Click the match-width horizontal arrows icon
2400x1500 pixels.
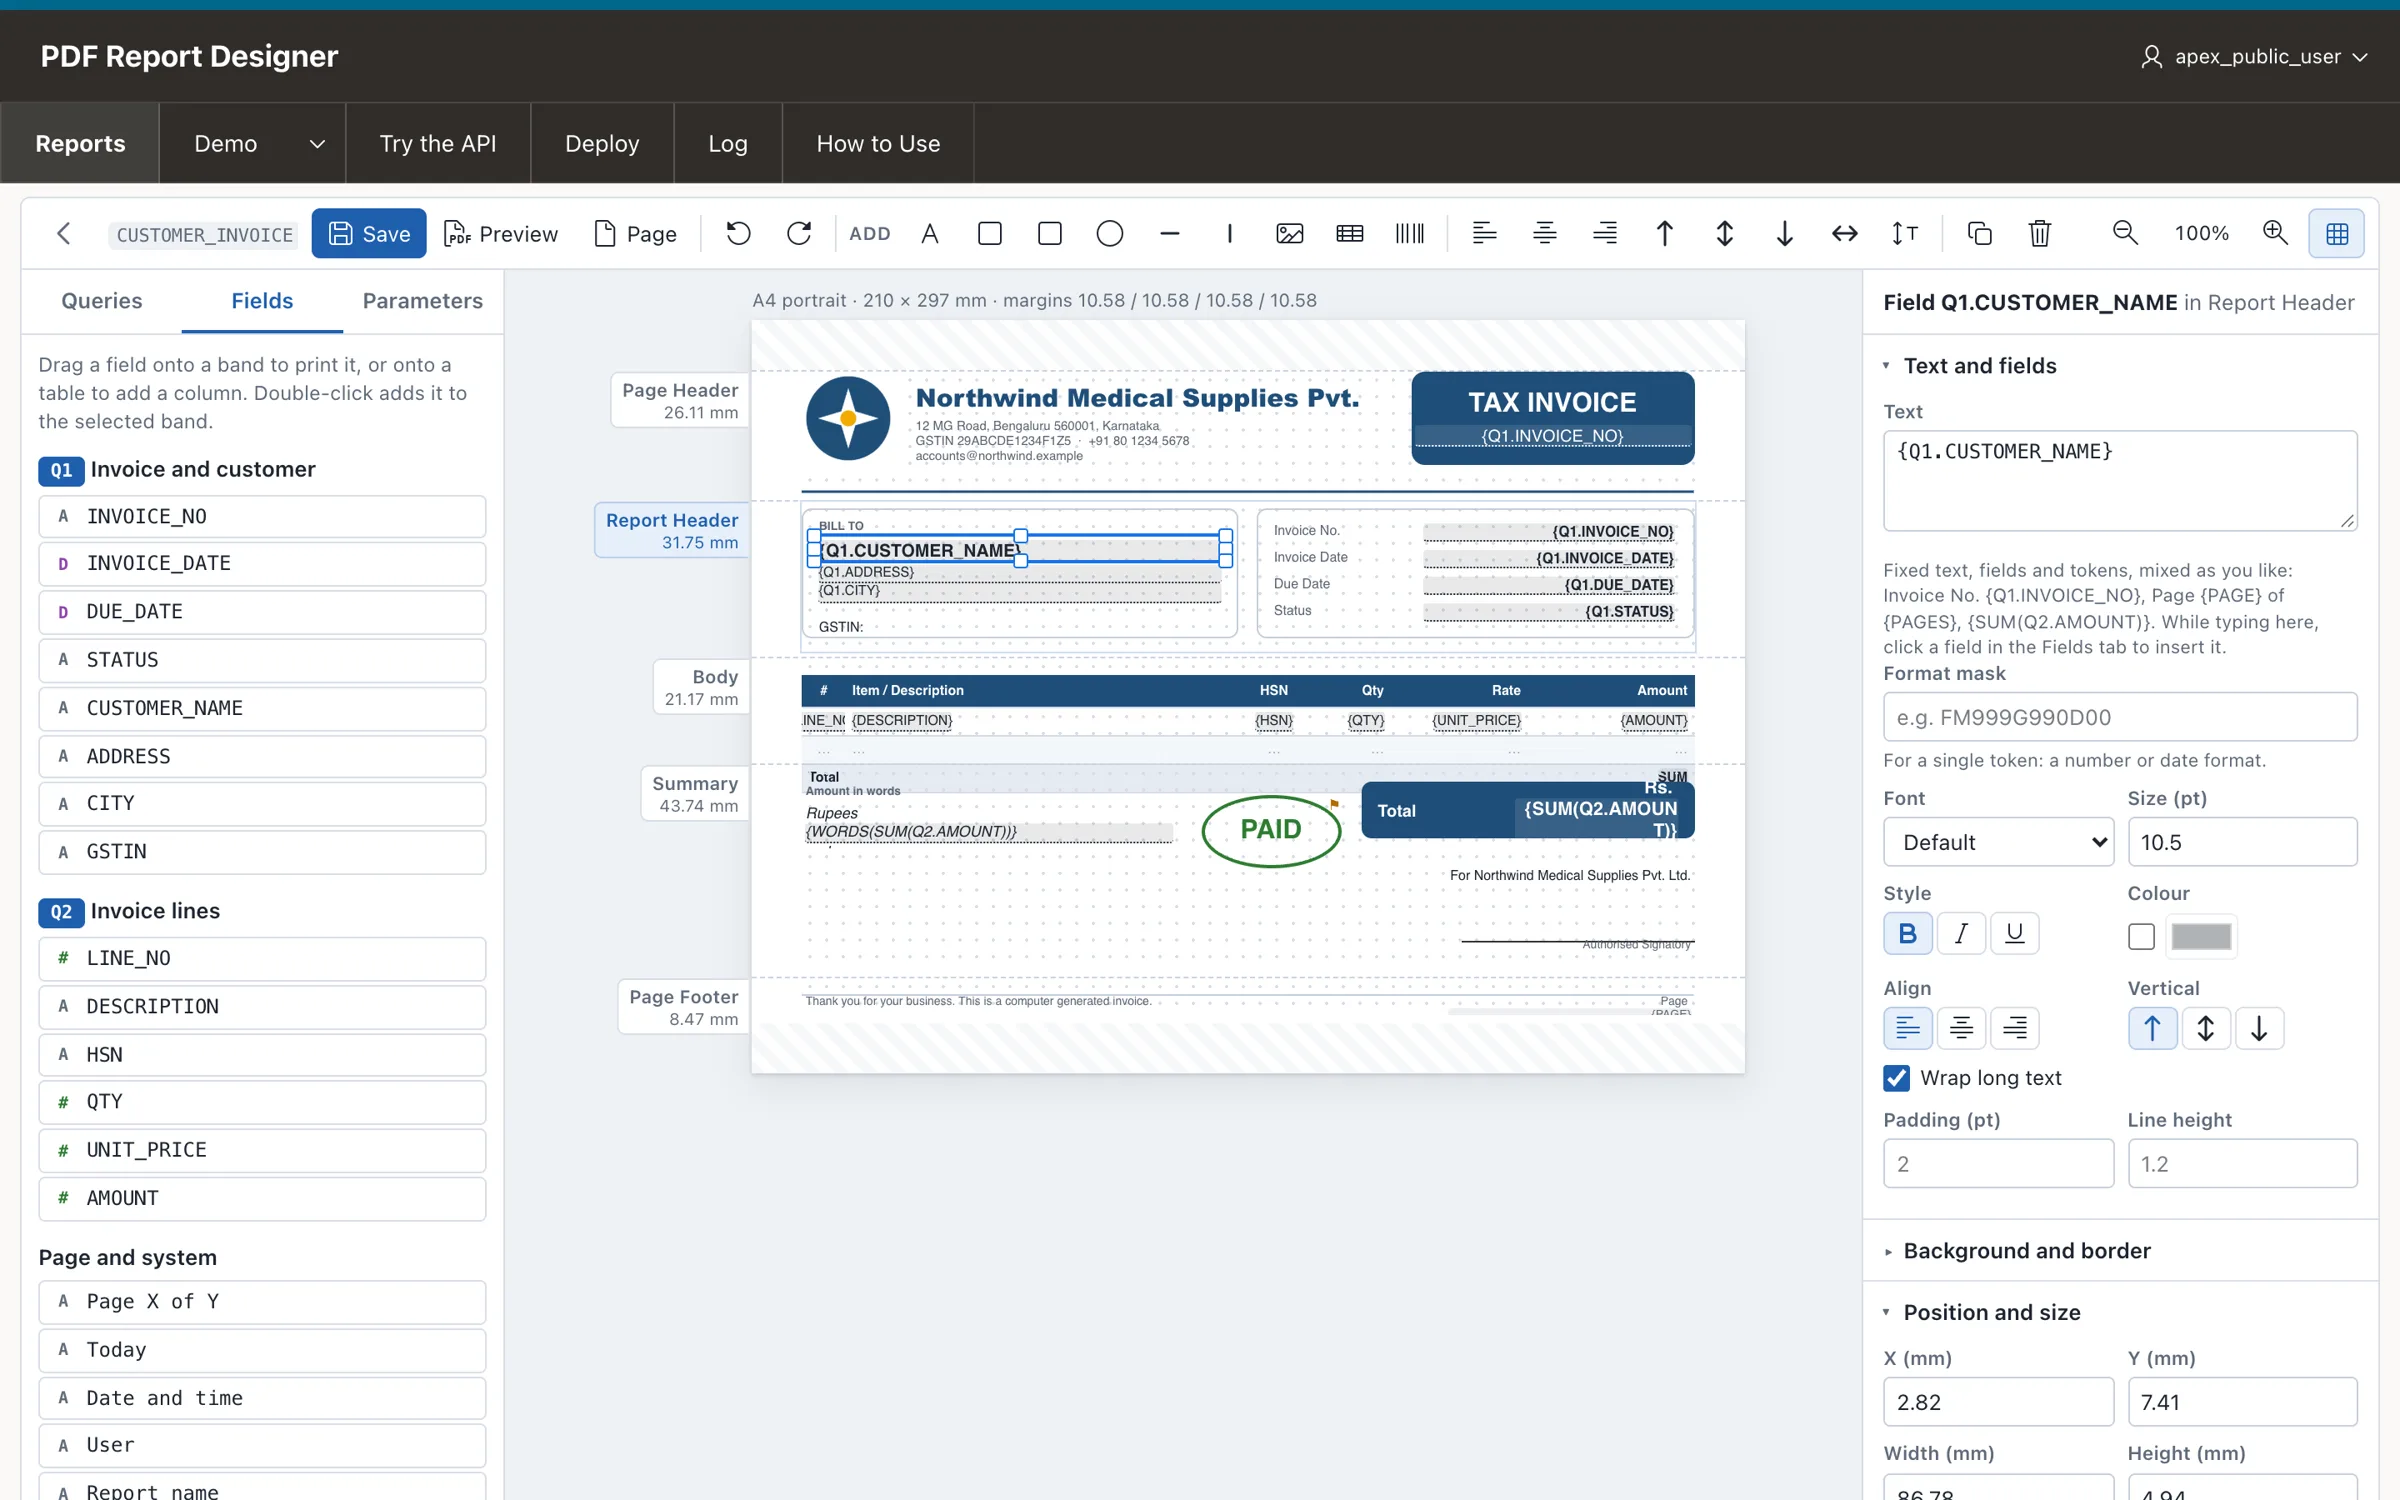[x=1845, y=233]
